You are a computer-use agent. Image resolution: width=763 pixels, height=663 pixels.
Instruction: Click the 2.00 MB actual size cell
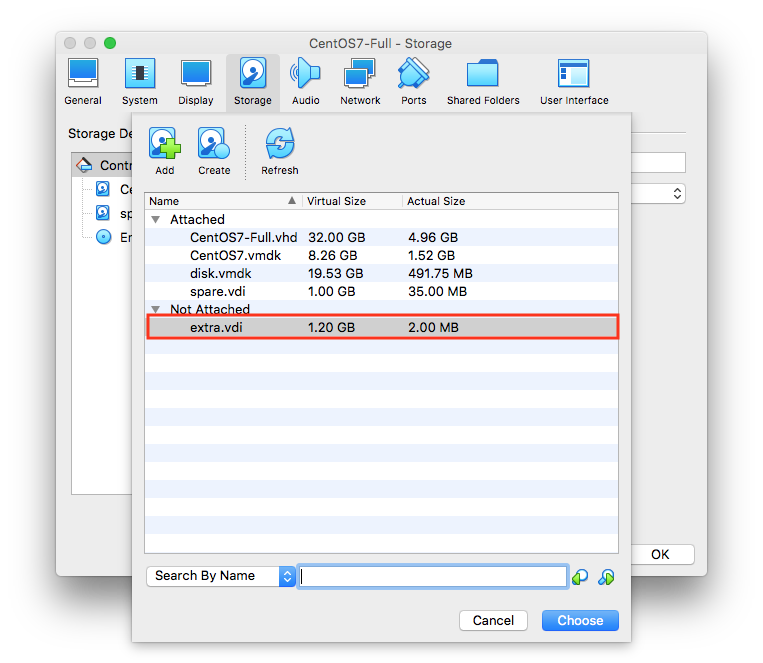434,327
